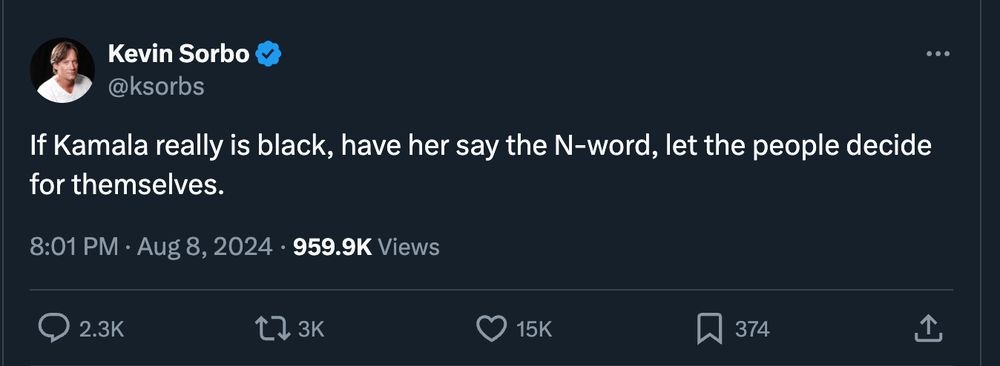The image size is (1000, 366).
Task: Click the Kevin Sorbo display name
Action: (179, 54)
